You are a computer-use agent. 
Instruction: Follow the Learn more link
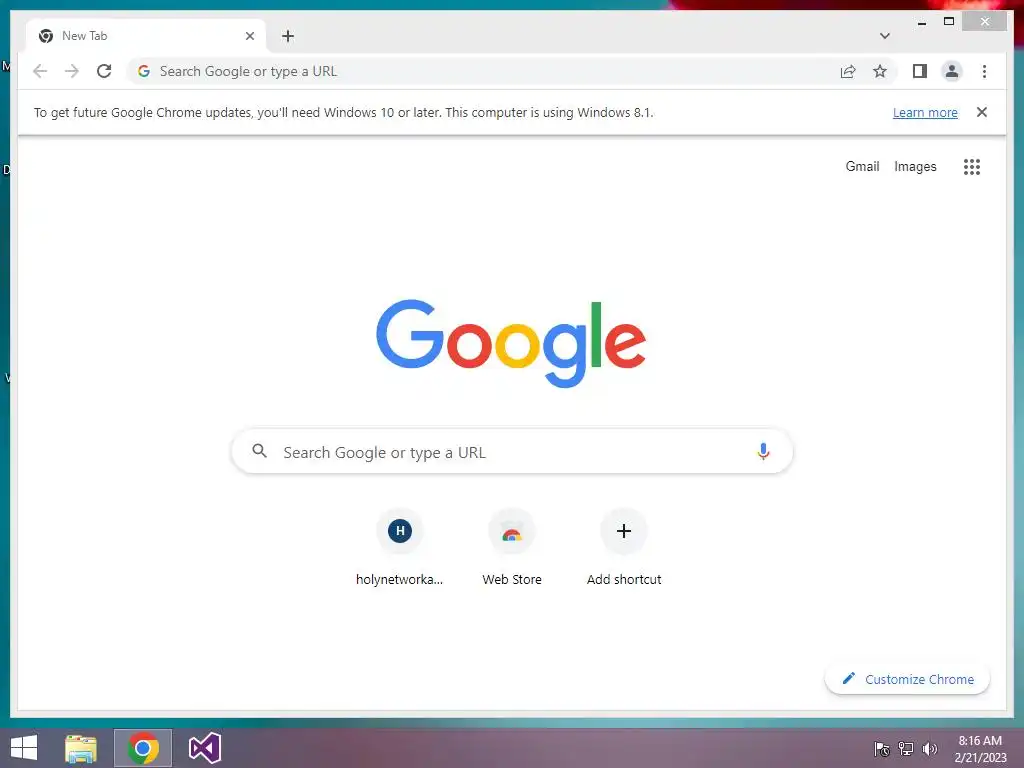(925, 112)
